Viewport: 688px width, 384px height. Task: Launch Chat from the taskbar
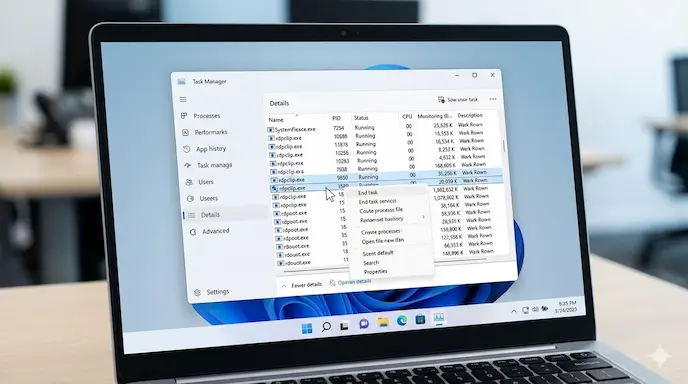[x=364, y=324]
